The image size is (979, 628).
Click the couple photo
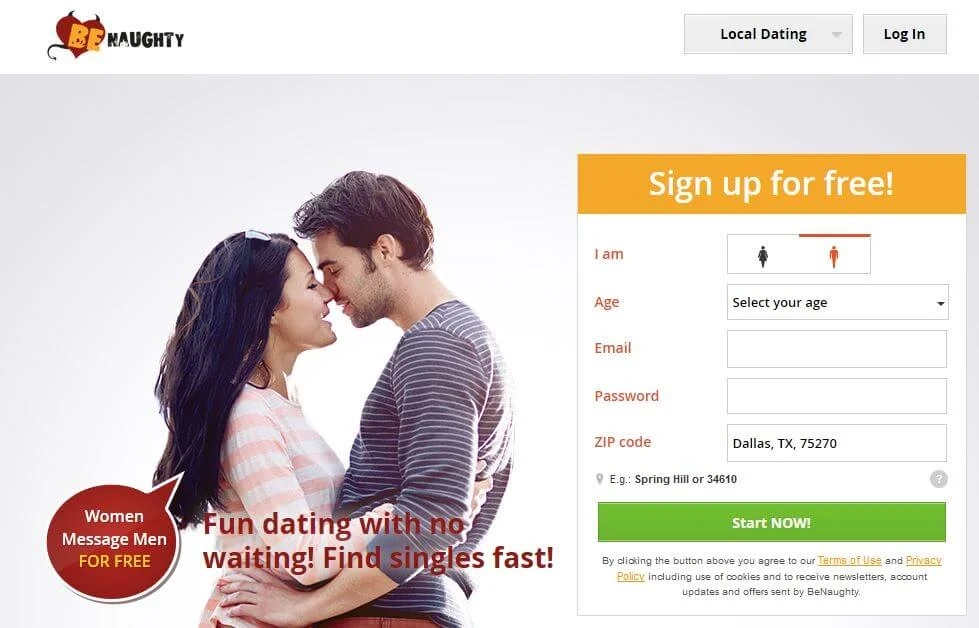coord(337,387)
